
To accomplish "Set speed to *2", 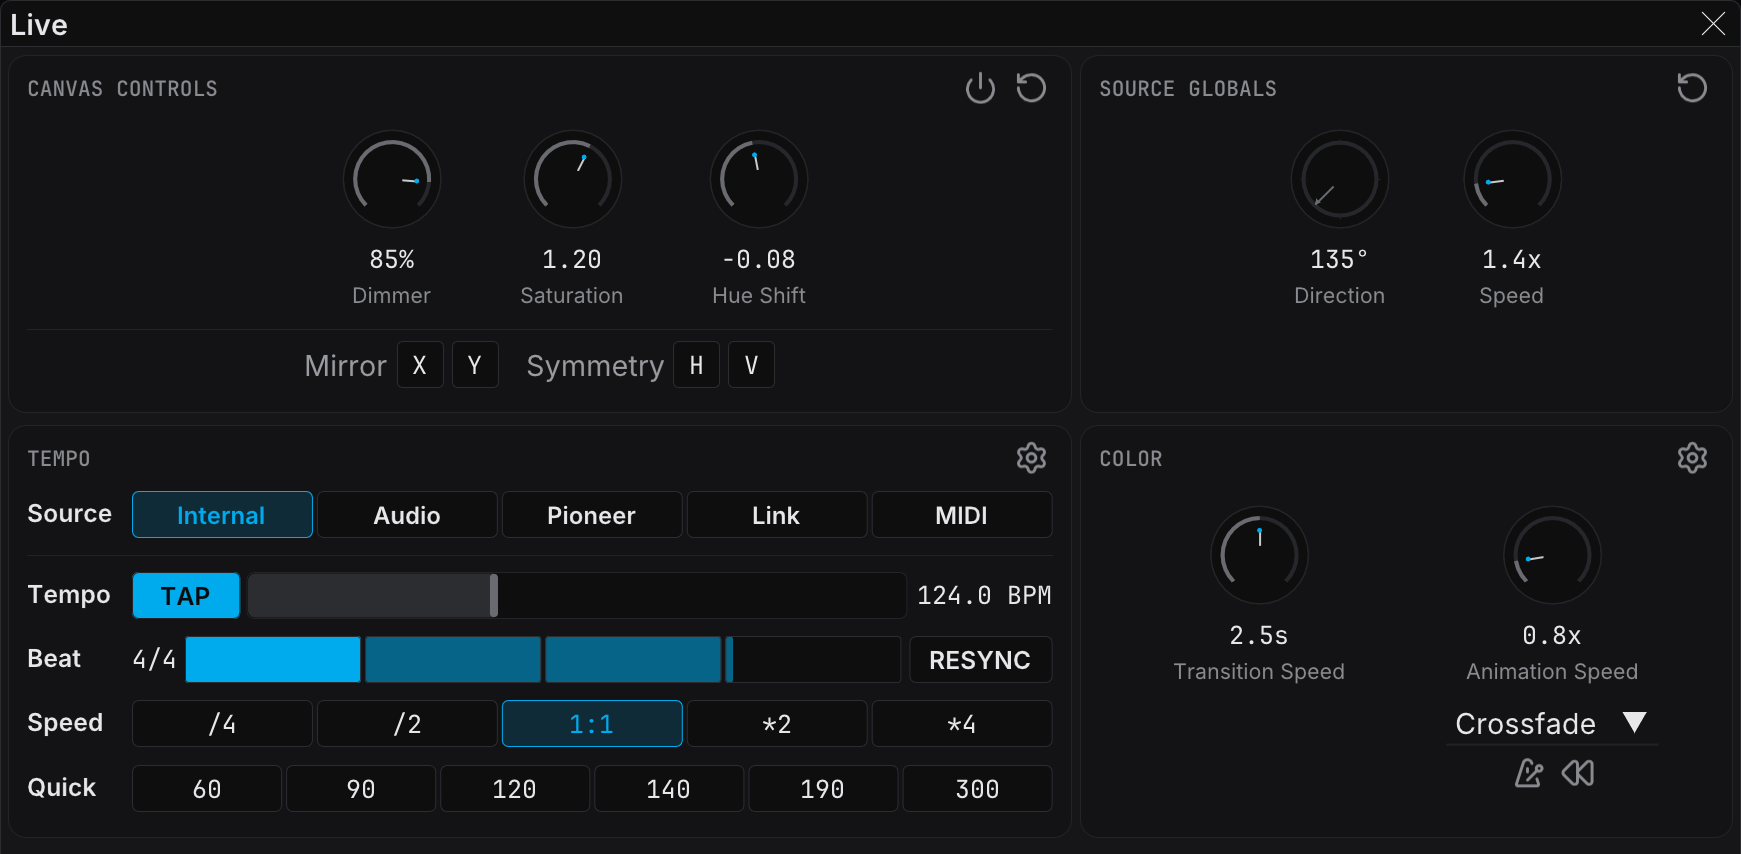I will [x=777, y=724].
